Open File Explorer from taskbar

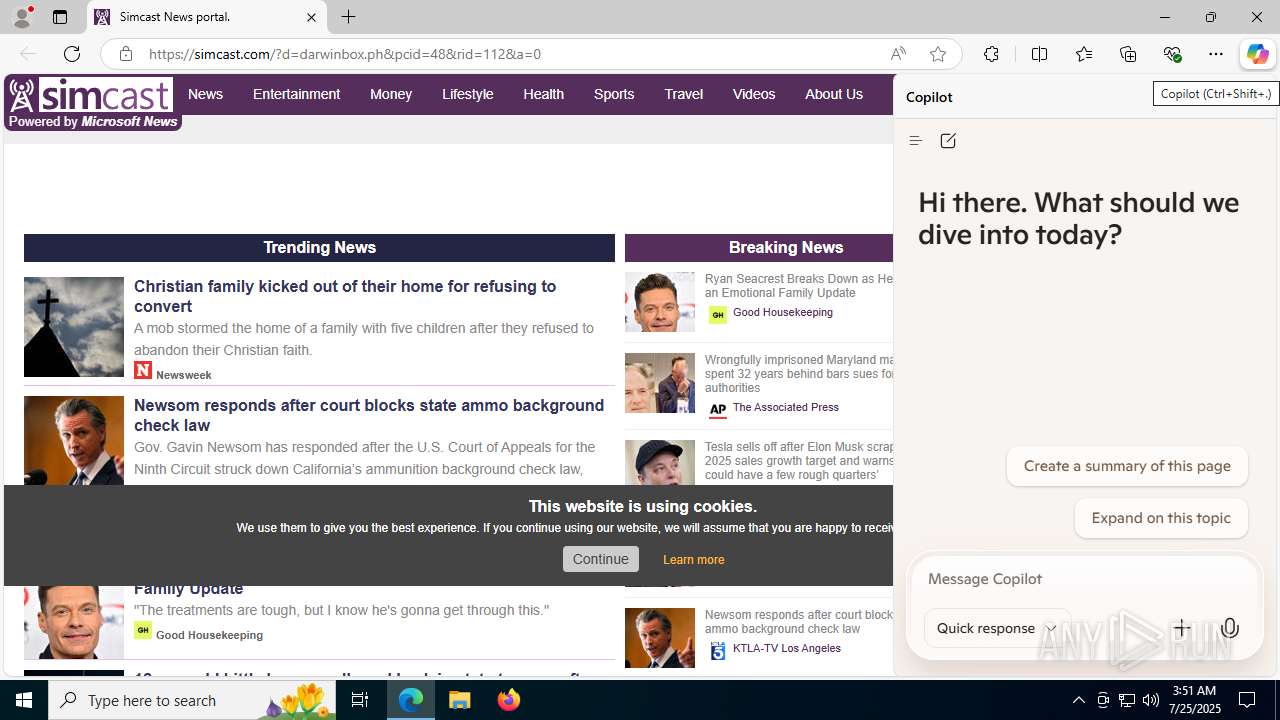click(x=460, y=700)
